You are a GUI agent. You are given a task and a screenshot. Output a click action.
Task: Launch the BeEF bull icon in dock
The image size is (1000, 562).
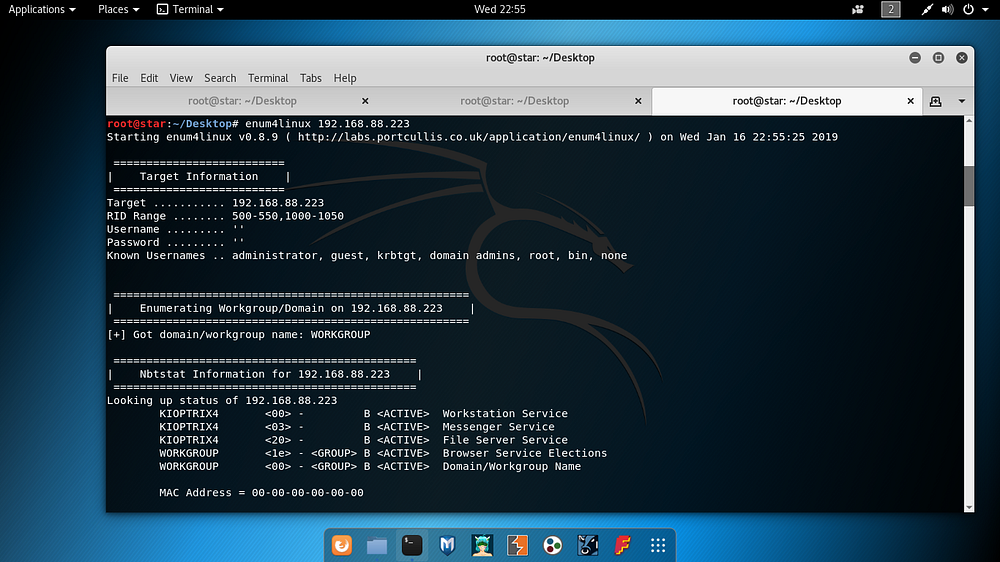[x=587, y=545]
